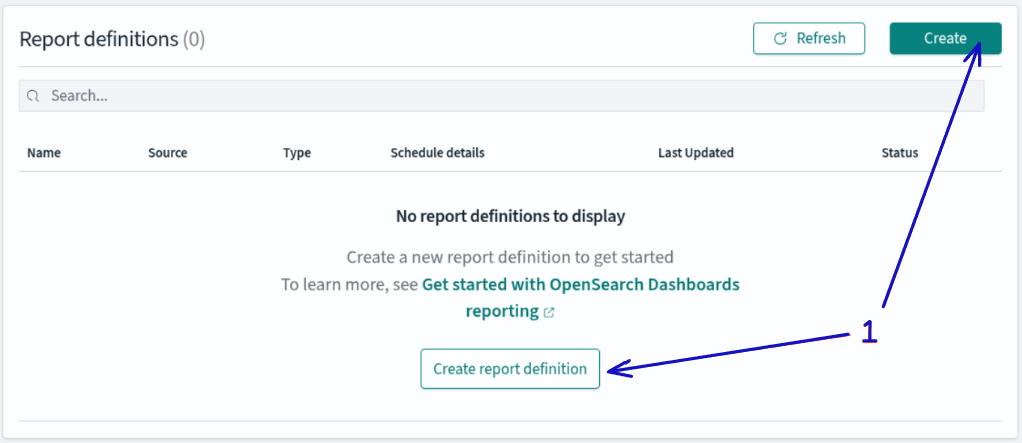Click the No report definitions to display message
The height and width of the screenshot is (443, 1022).
(510, 216)
